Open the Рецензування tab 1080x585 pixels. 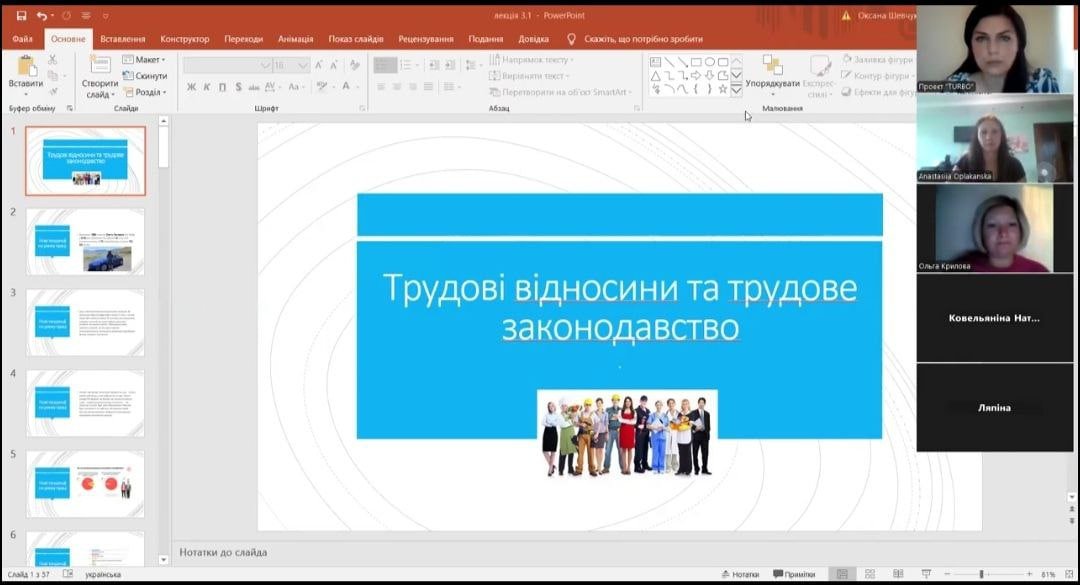426,39
